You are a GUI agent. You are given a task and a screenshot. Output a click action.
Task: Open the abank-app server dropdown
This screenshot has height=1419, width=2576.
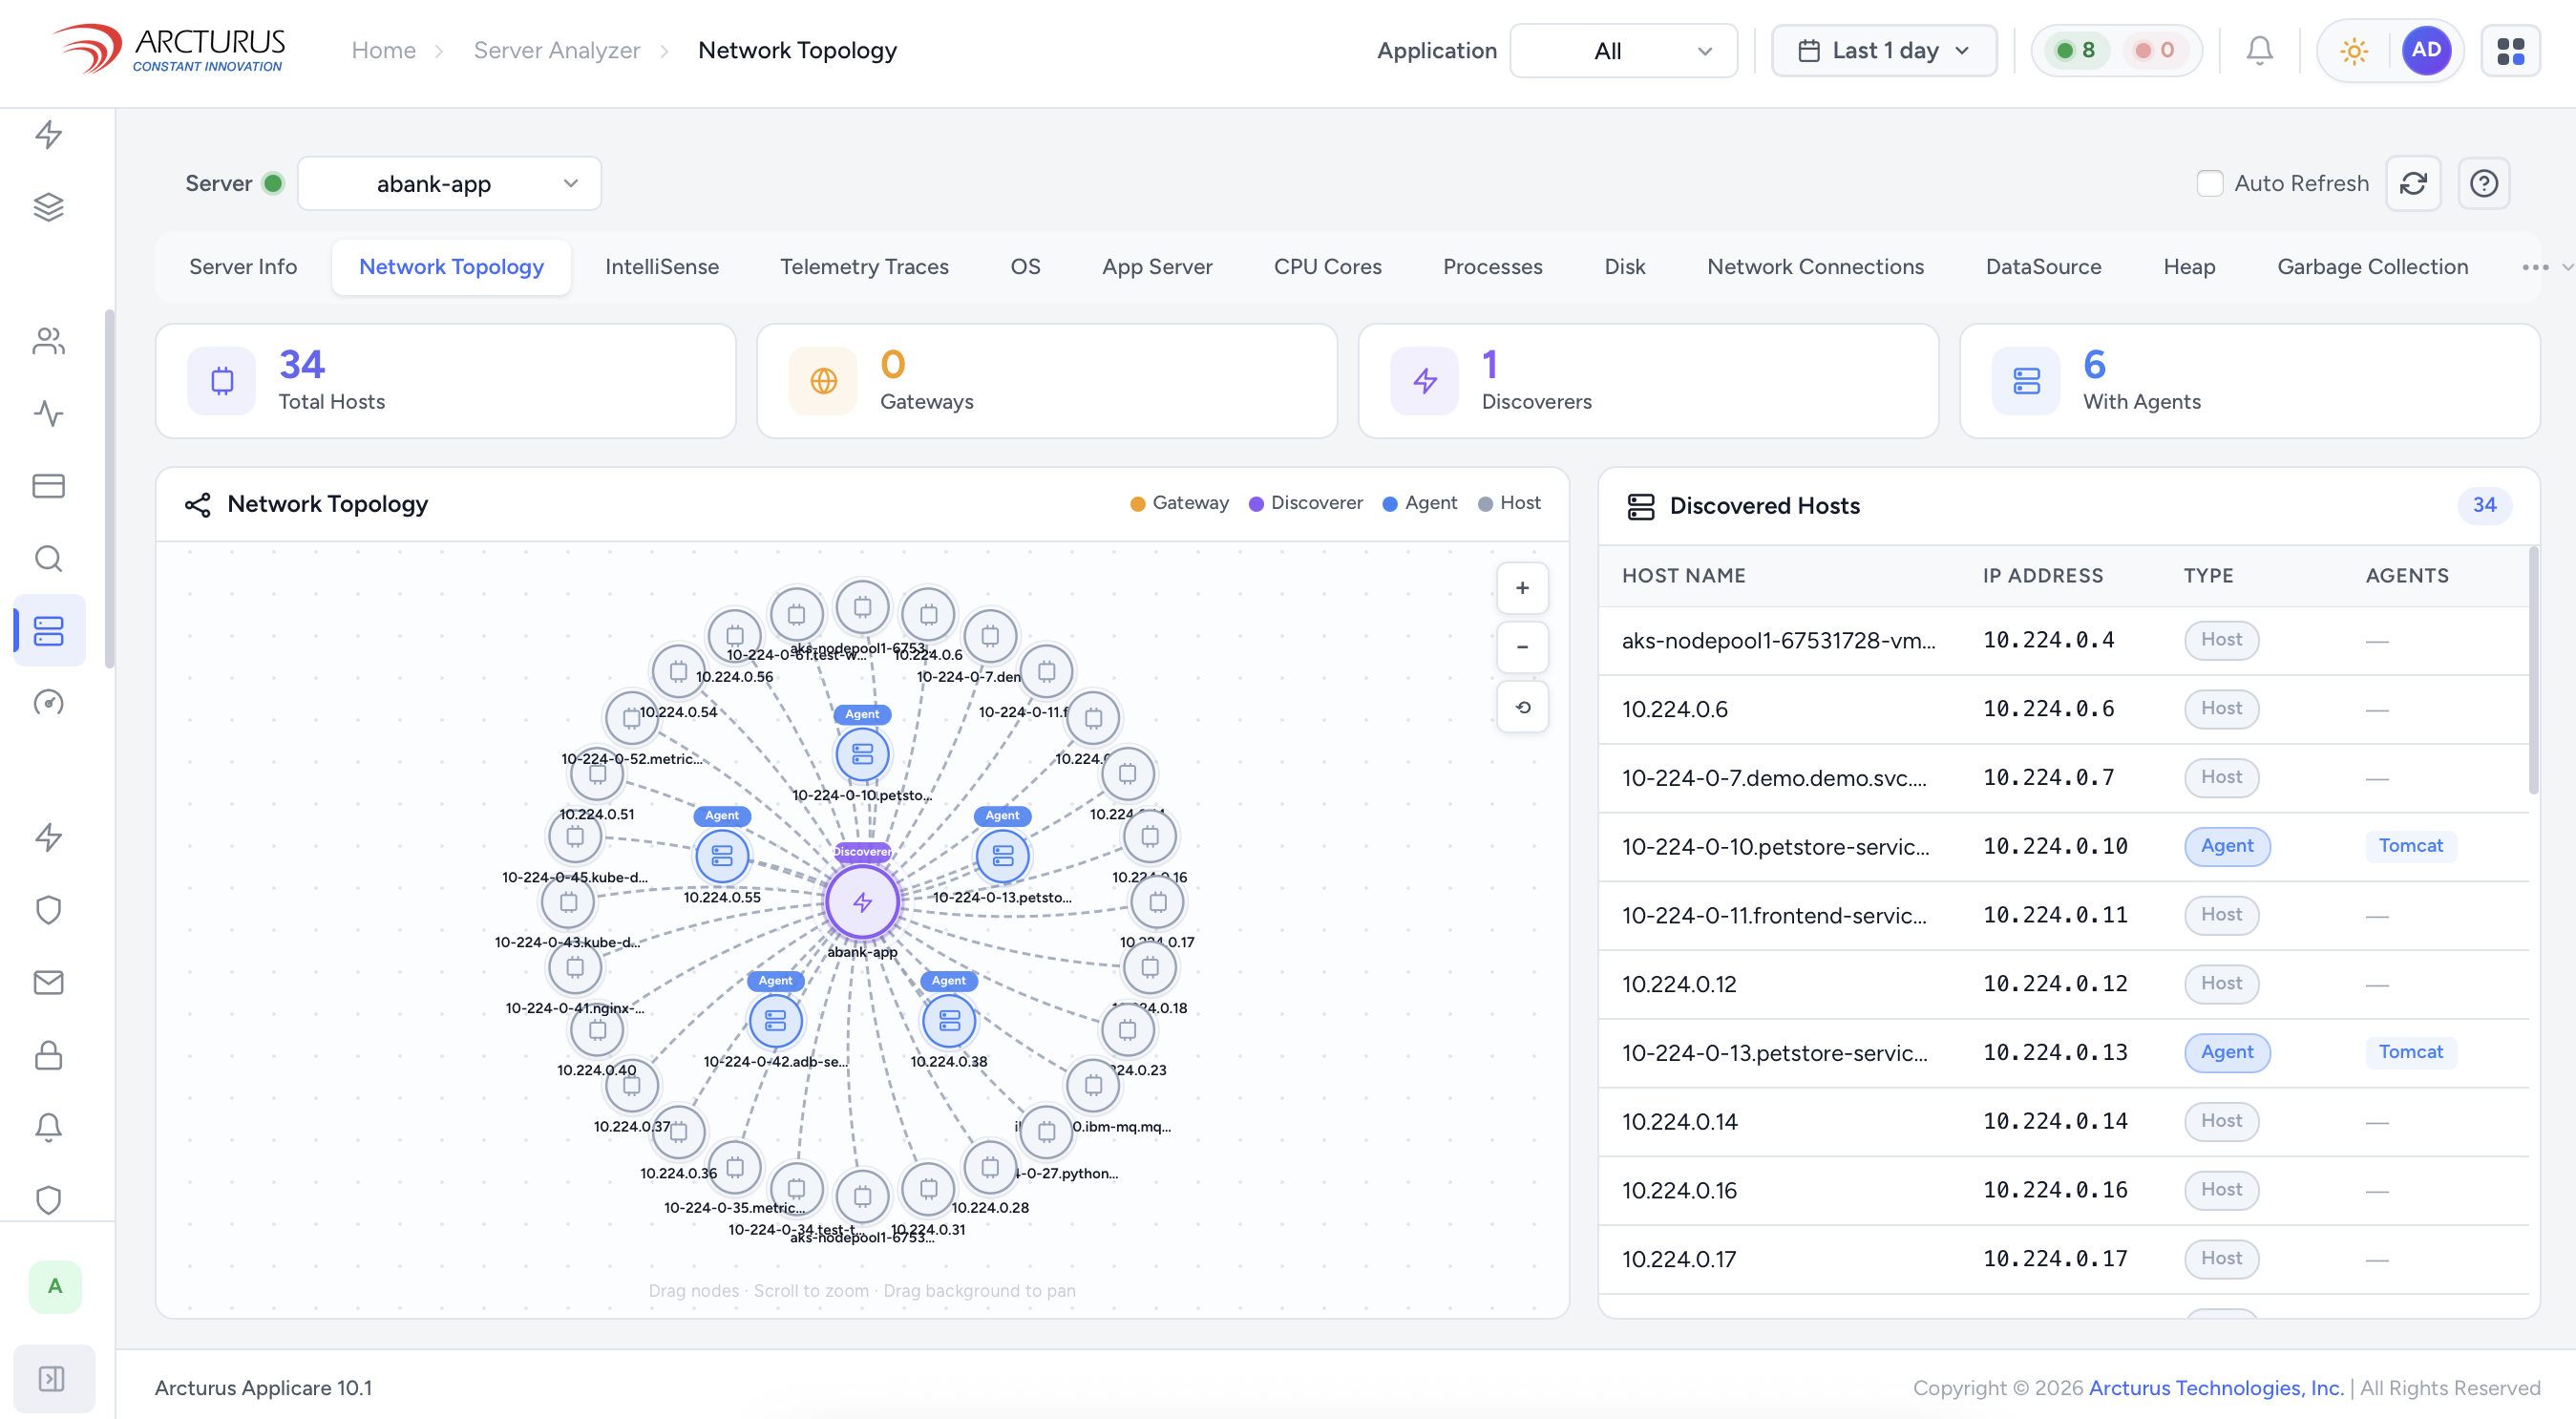[x=449, y=183]
